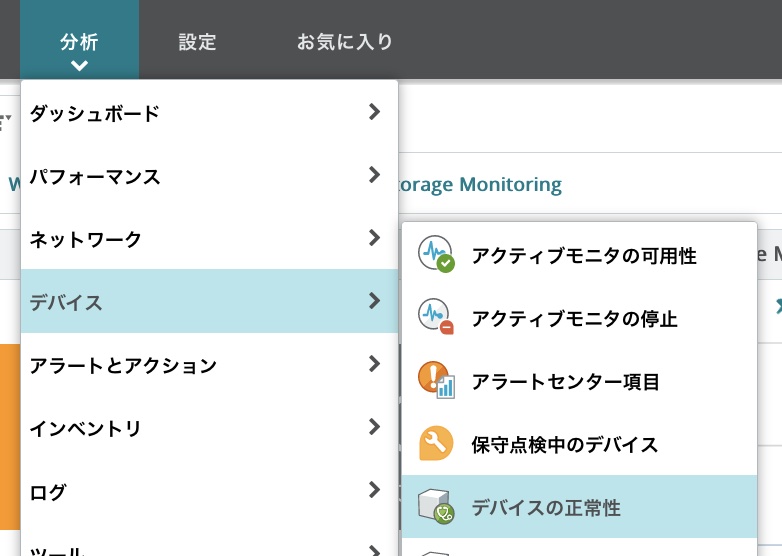
Task: Click the アクティブモニタの停止 icon
Action: 436,318
